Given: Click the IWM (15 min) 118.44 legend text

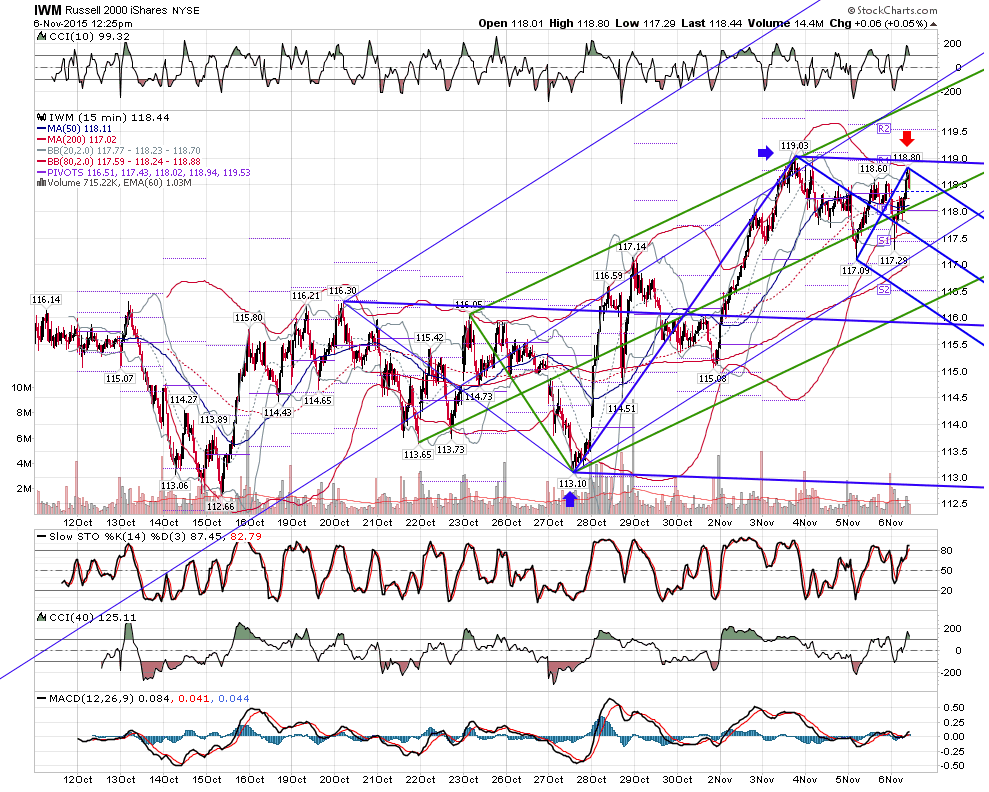Looking at the screenshot, I should [109, 117].
